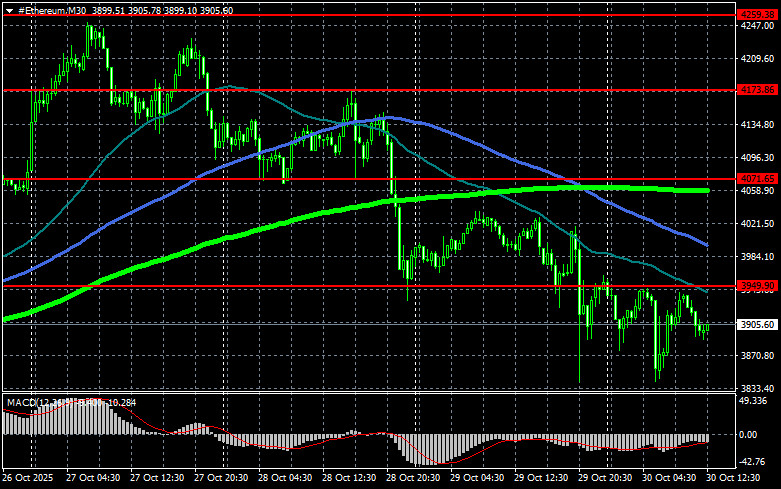Screen dimensions: 781x489
Task: Select the 4071.65 red level price tag
Action: coord(758,178)
